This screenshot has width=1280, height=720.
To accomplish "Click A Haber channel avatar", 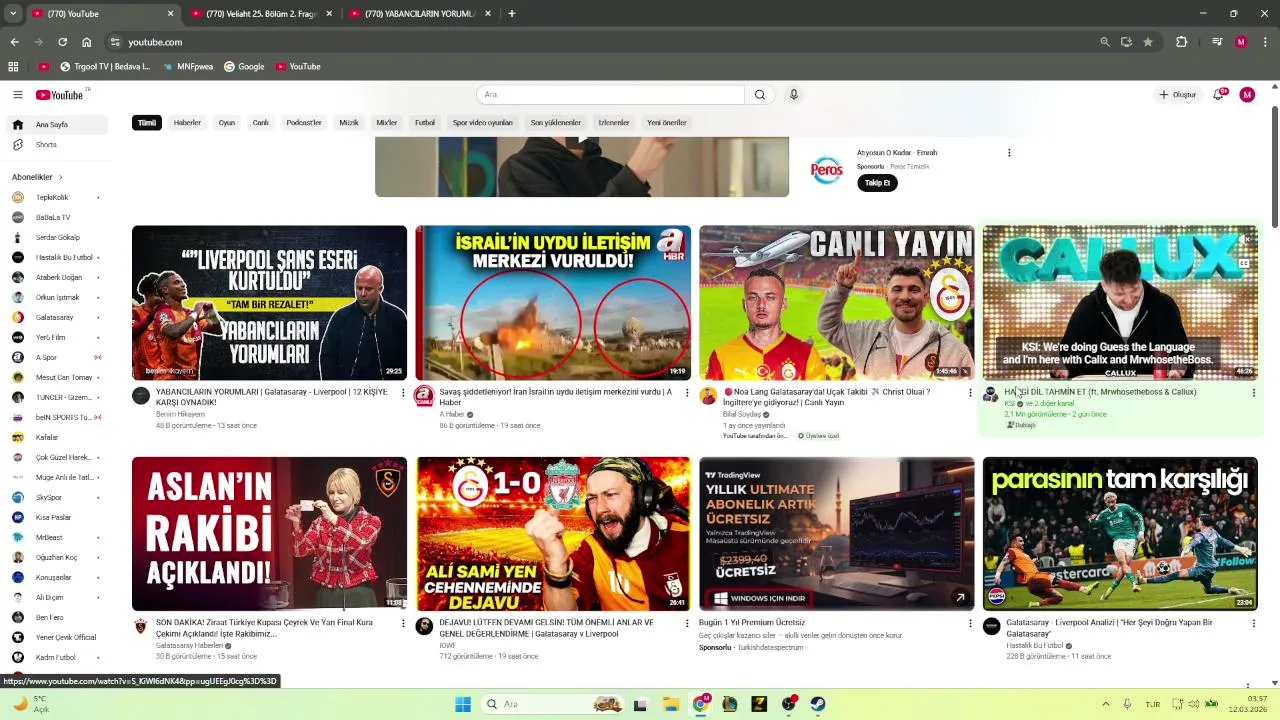I will point(424,396).
